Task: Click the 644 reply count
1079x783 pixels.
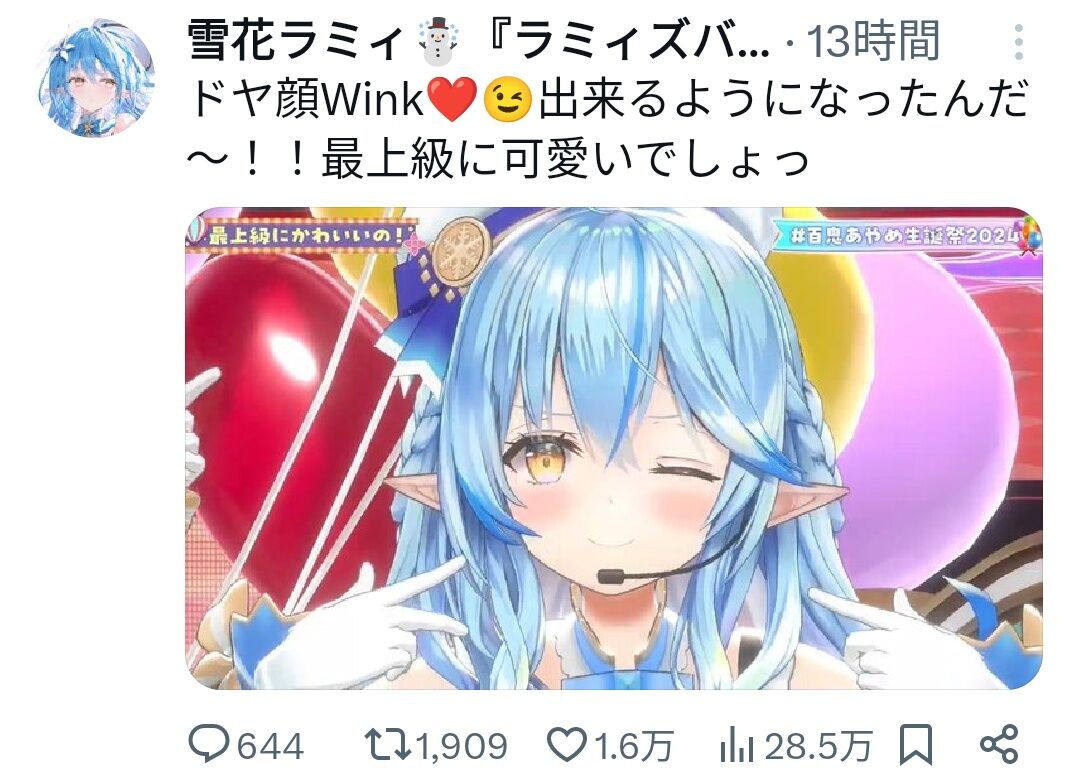Action: tap(270, 747)
